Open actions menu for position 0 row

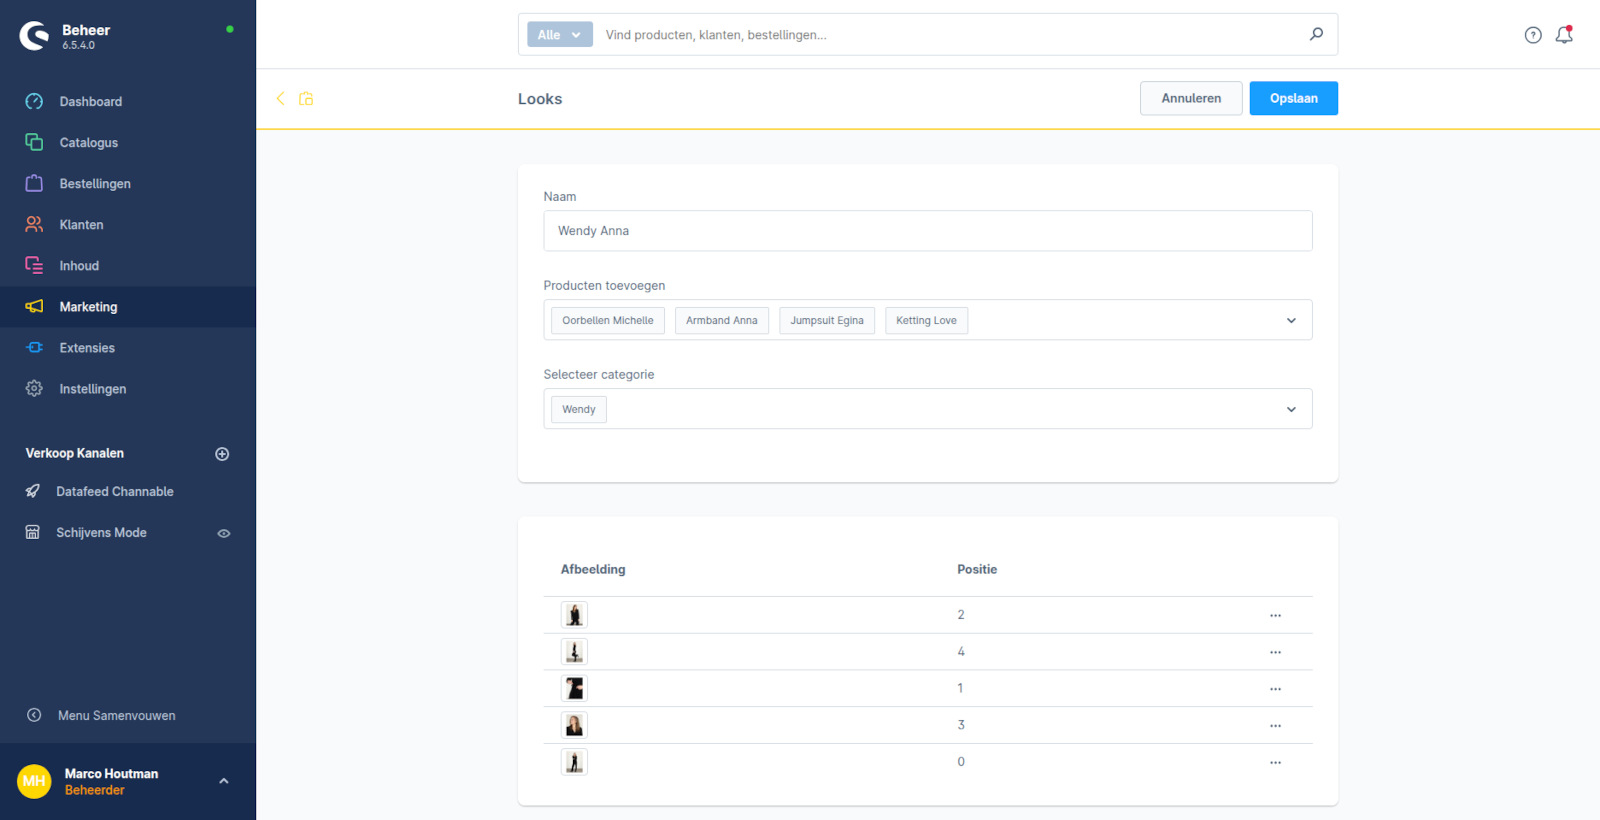1275,762
